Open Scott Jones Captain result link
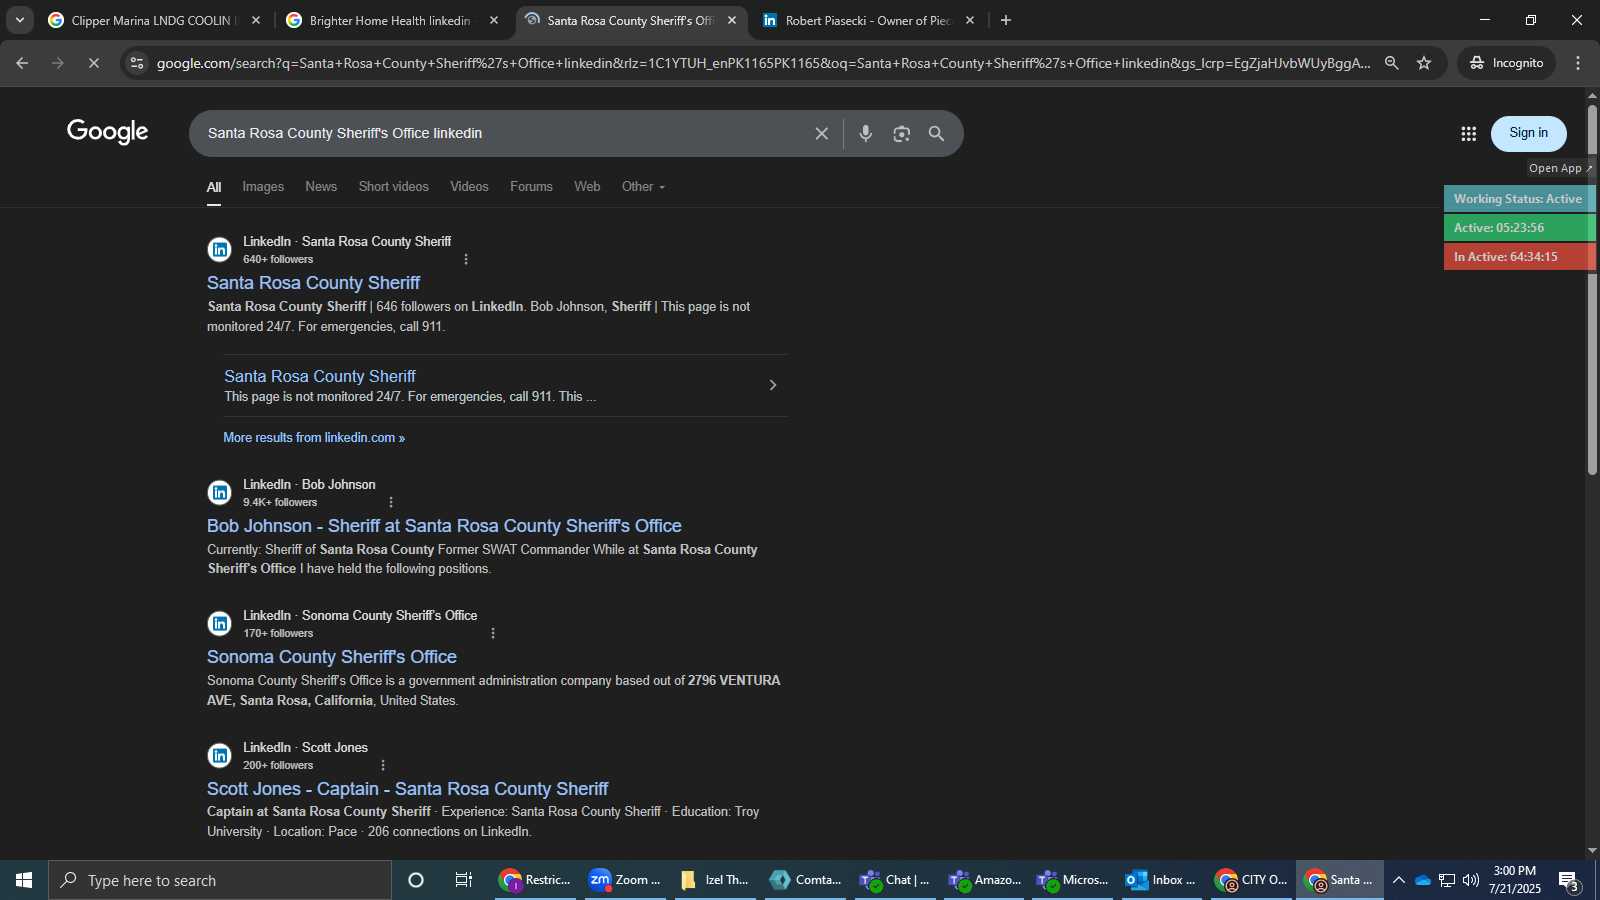Image resolution: width=1600 pixels, height=900 pixels. pos(407,789)
